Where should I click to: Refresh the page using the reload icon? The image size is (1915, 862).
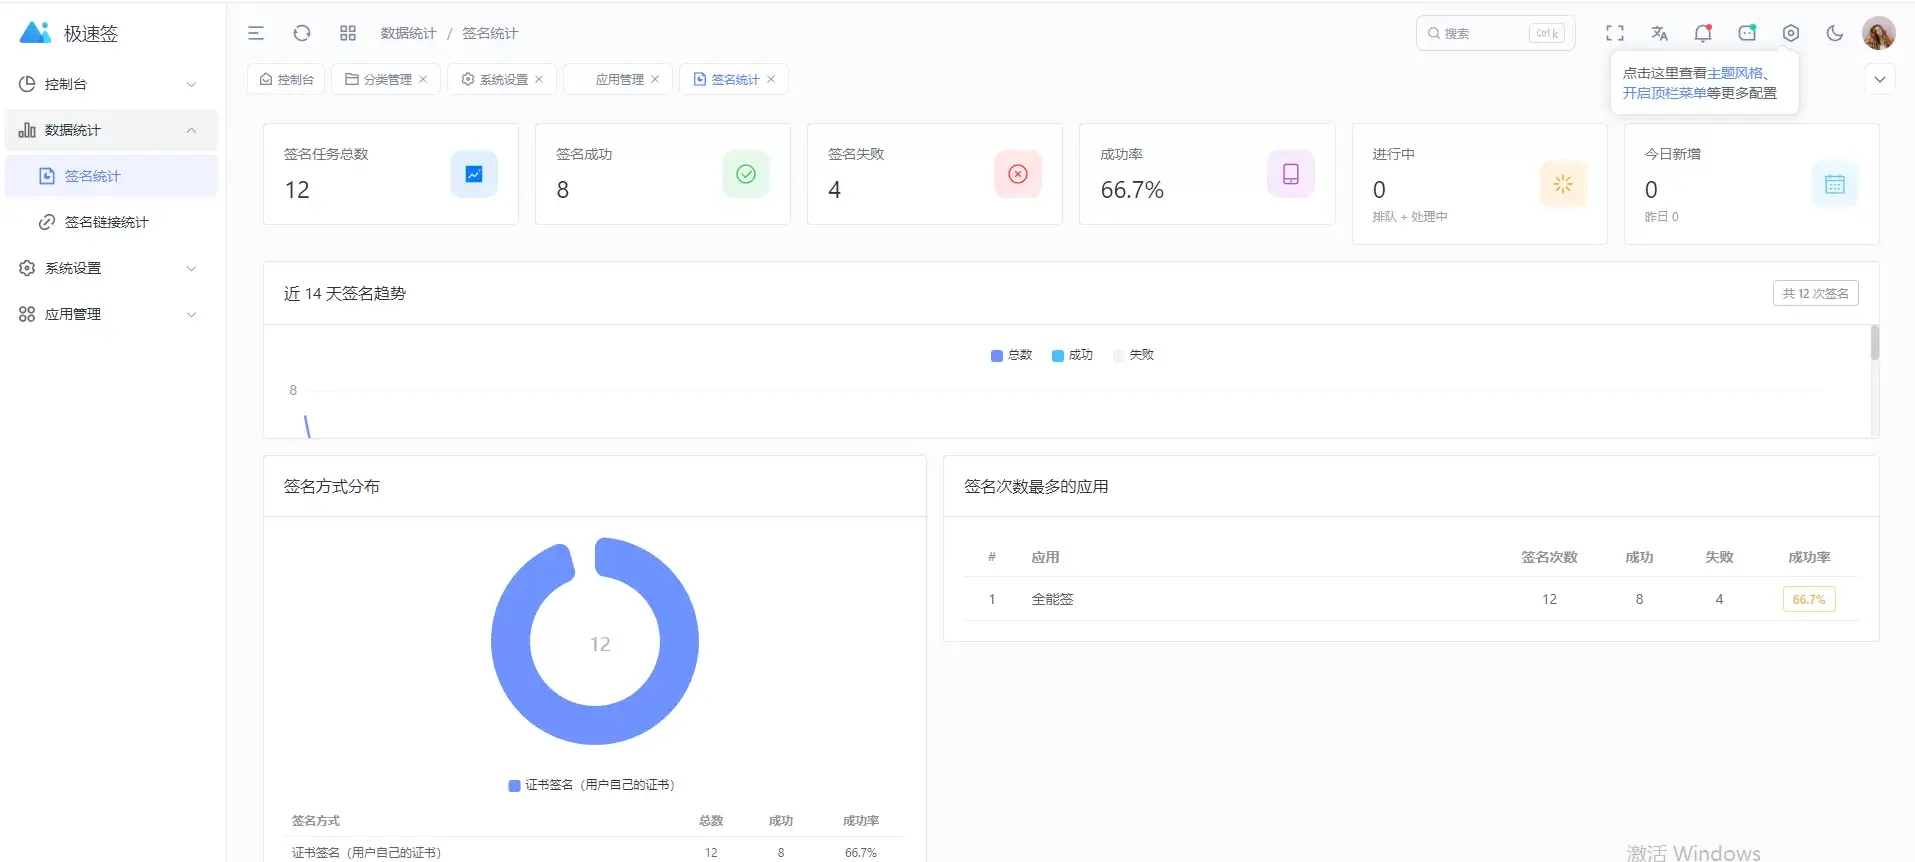[x=302, y=33]
